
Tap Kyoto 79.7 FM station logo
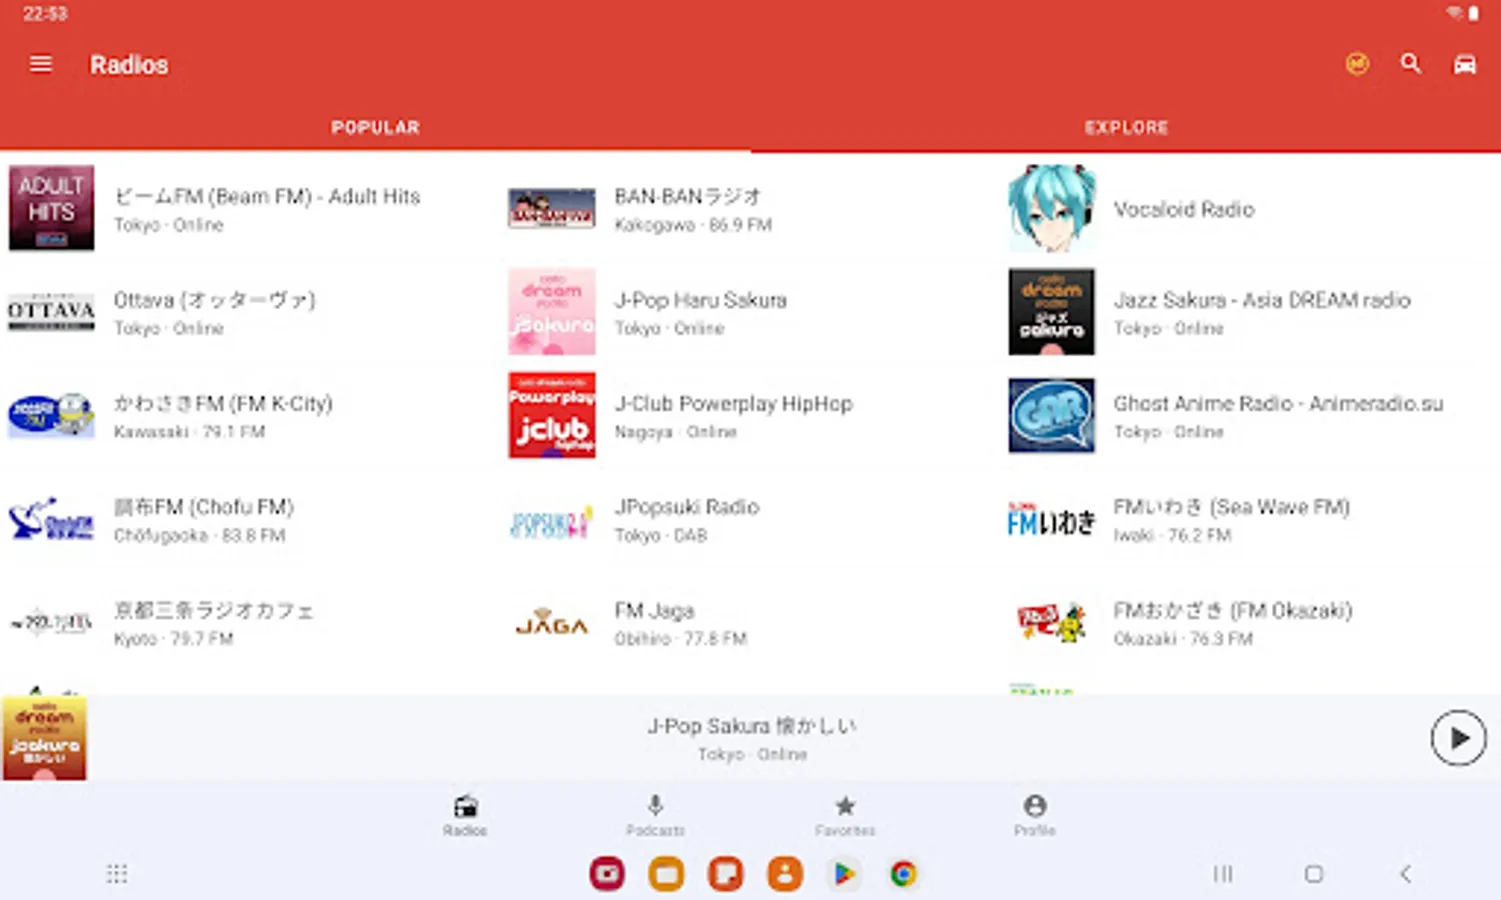[51, 623]
